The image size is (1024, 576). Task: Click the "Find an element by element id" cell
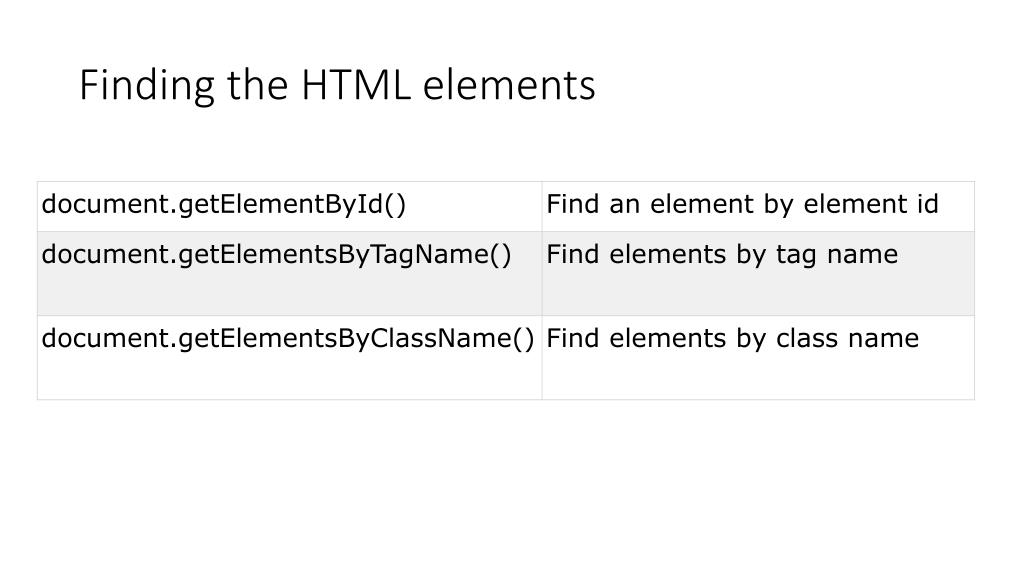pos(758,206)
